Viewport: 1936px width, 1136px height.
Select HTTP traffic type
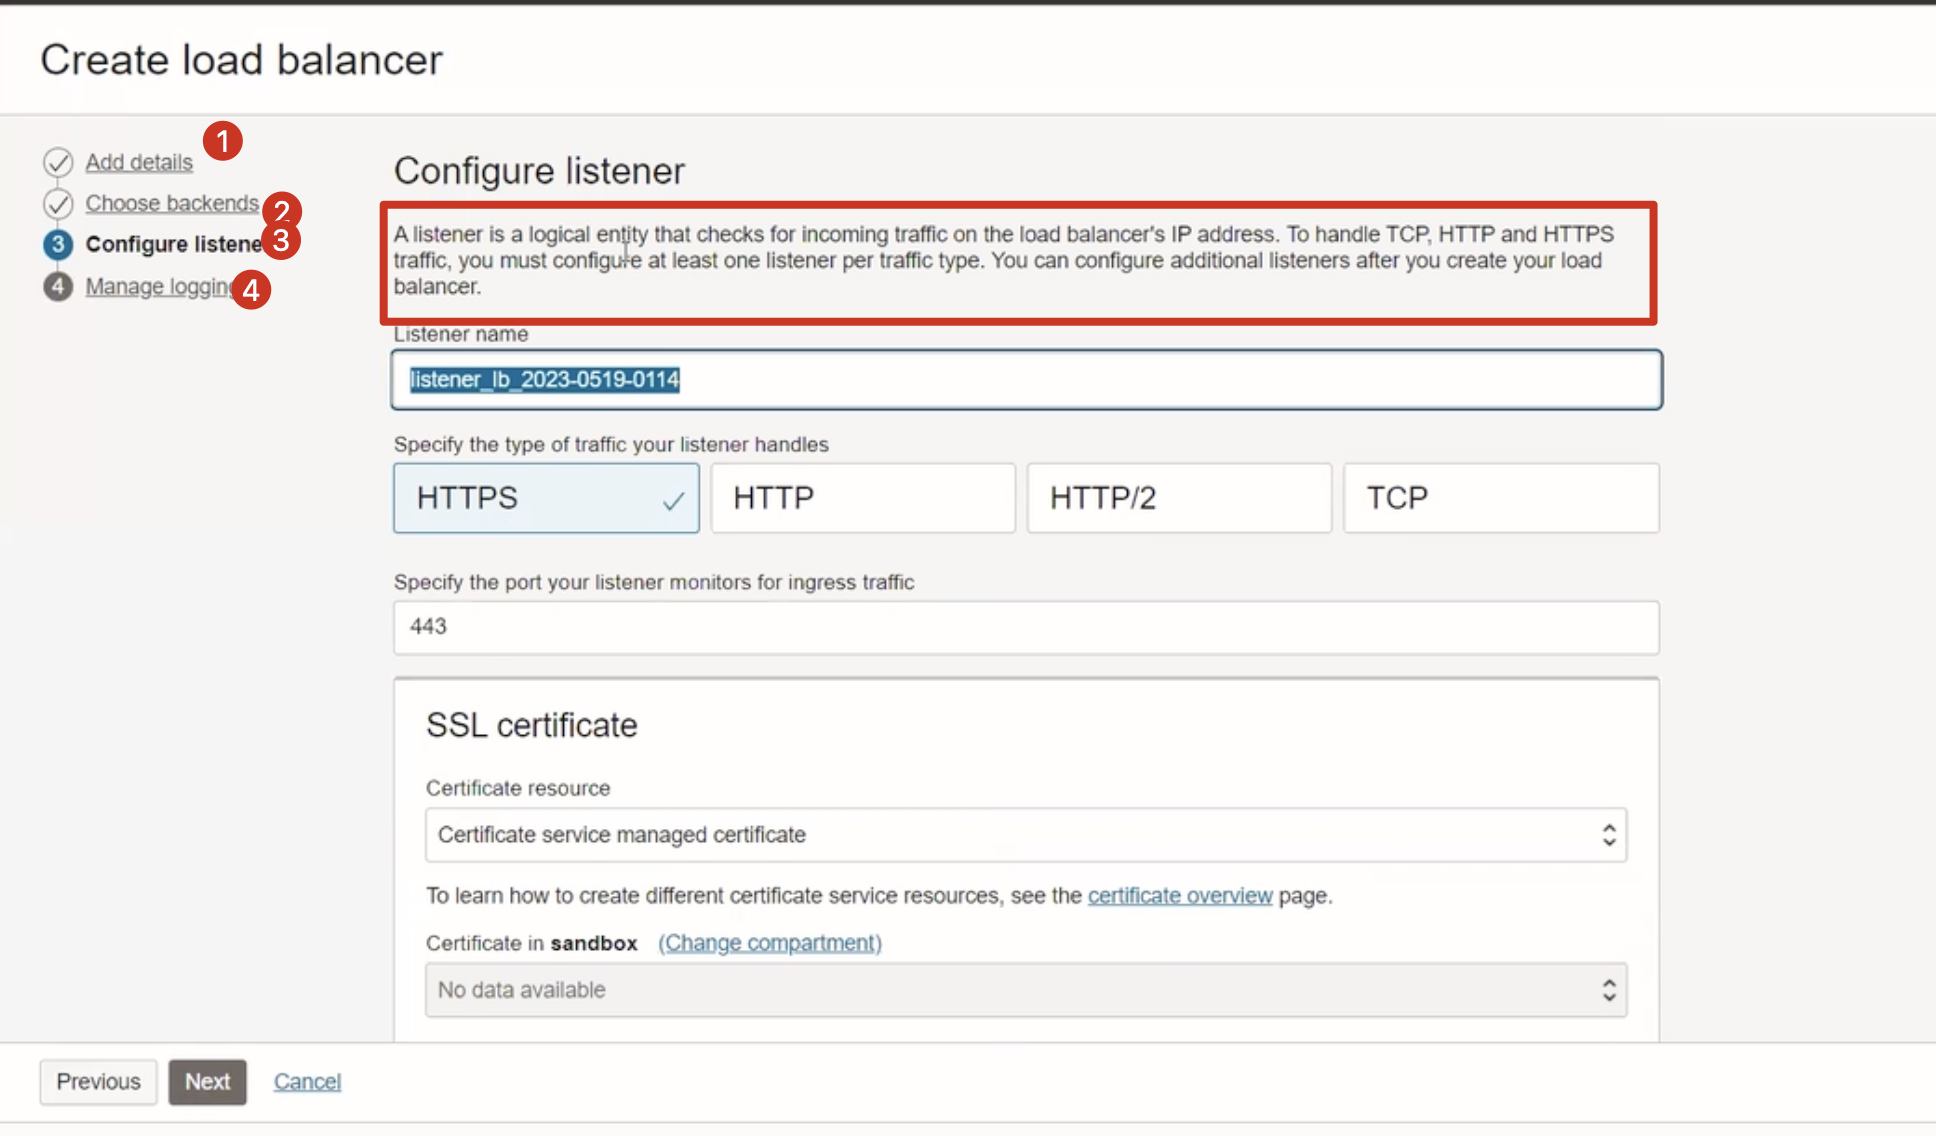pos(863,498)
